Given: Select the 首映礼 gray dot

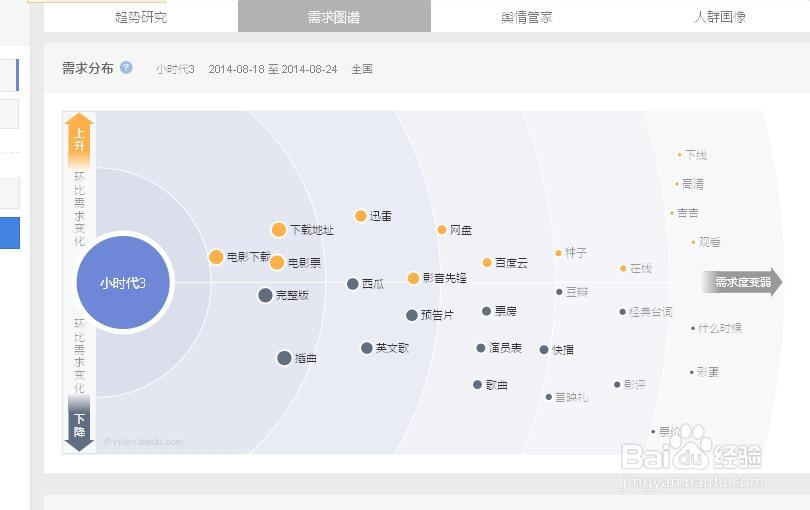Looking at the screenshot, I should tap(549, 397).
